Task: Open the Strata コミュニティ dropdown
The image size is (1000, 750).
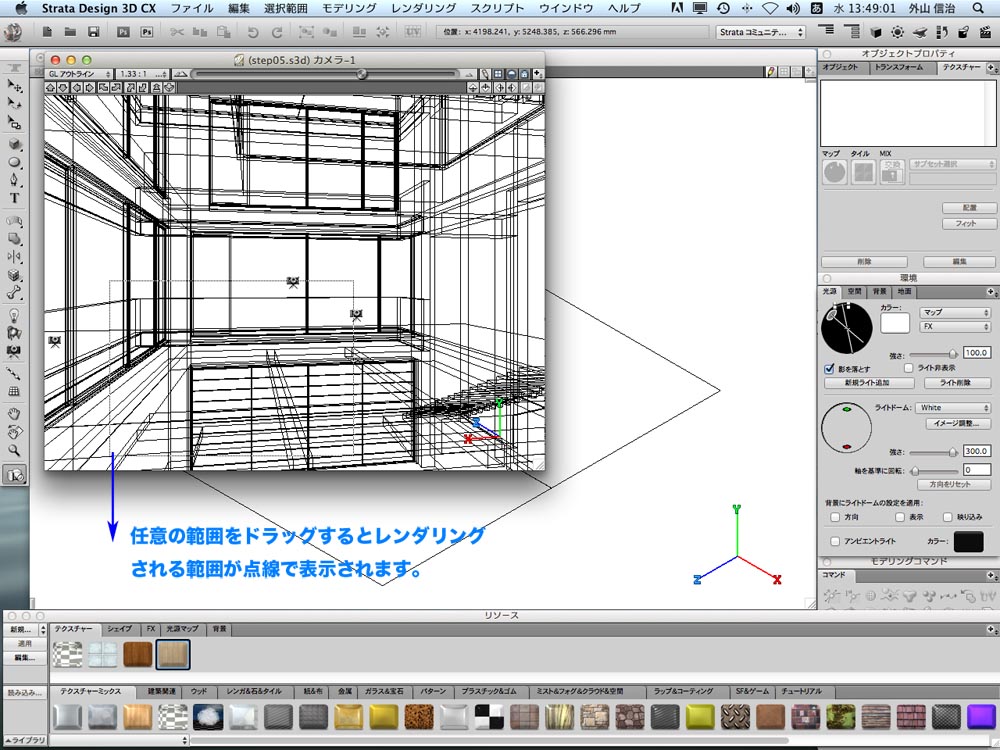Action: tap(761, 32)
